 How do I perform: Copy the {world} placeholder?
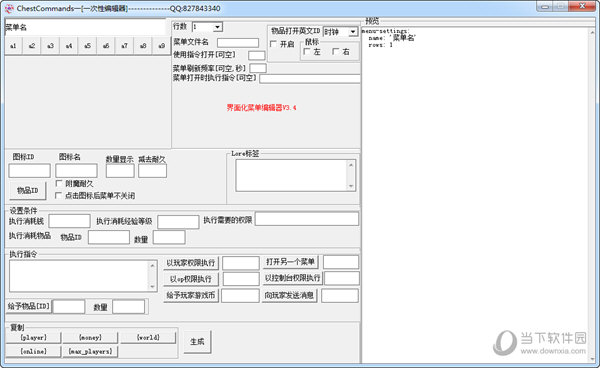coord(148,337)
